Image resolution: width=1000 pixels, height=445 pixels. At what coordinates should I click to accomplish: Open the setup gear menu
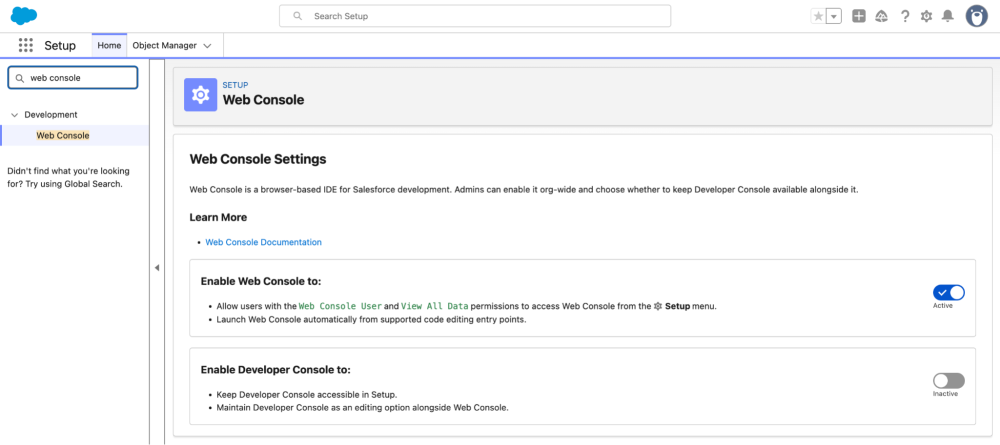coord(926,17)
